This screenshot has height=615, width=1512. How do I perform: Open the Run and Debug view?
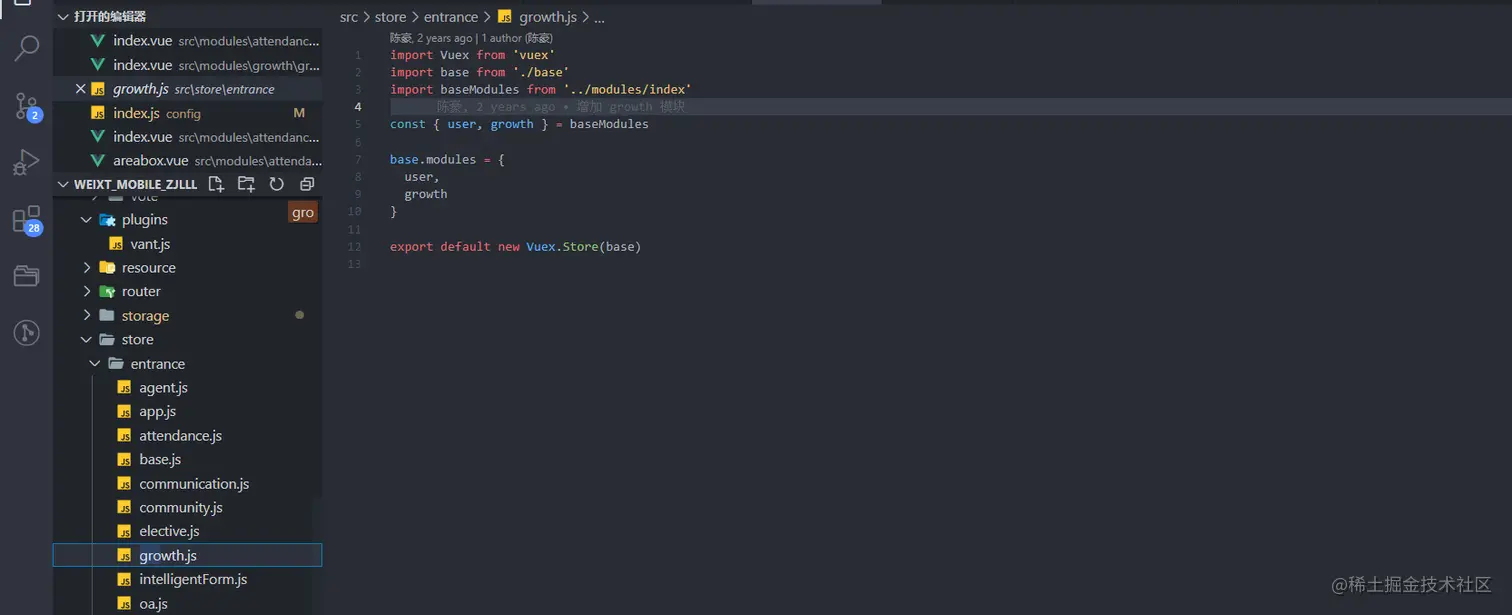pos(27,161)
